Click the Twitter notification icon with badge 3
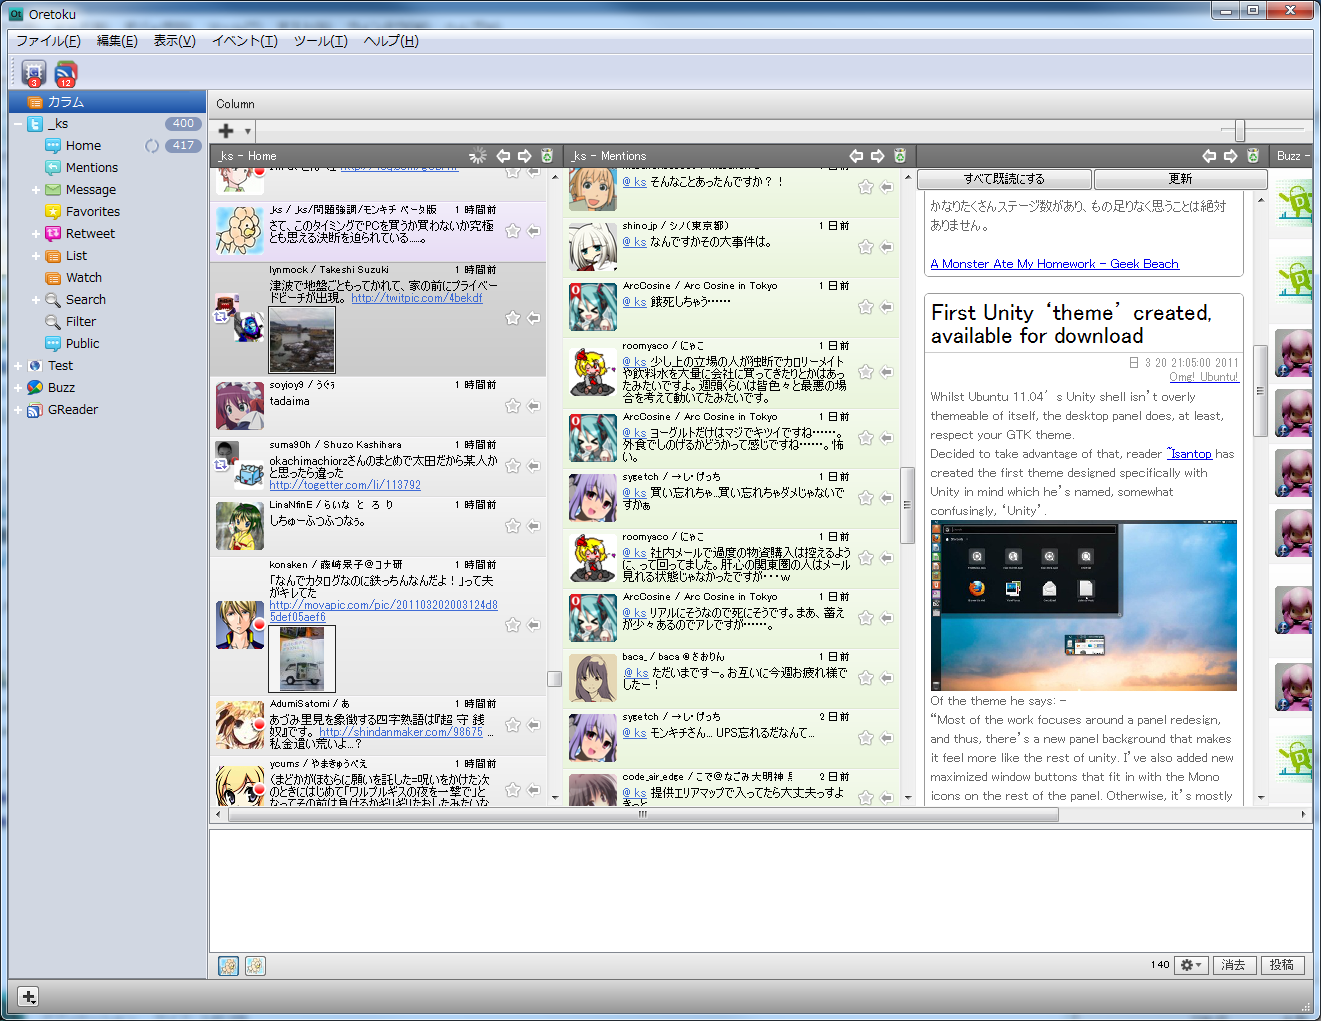The height and width of the screenshot is (1021, 1321). click(34, 72)
